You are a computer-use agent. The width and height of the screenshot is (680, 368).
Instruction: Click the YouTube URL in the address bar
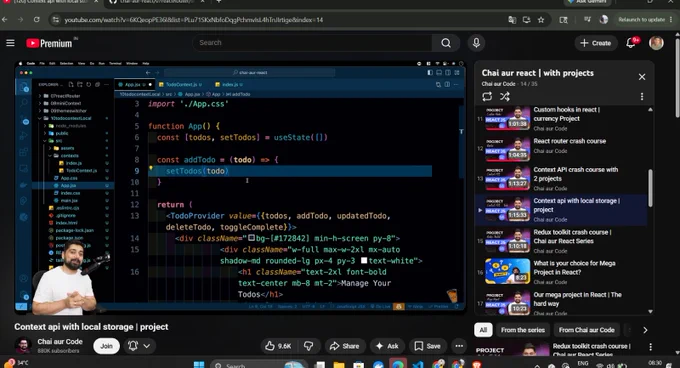(x=193, y=20)
